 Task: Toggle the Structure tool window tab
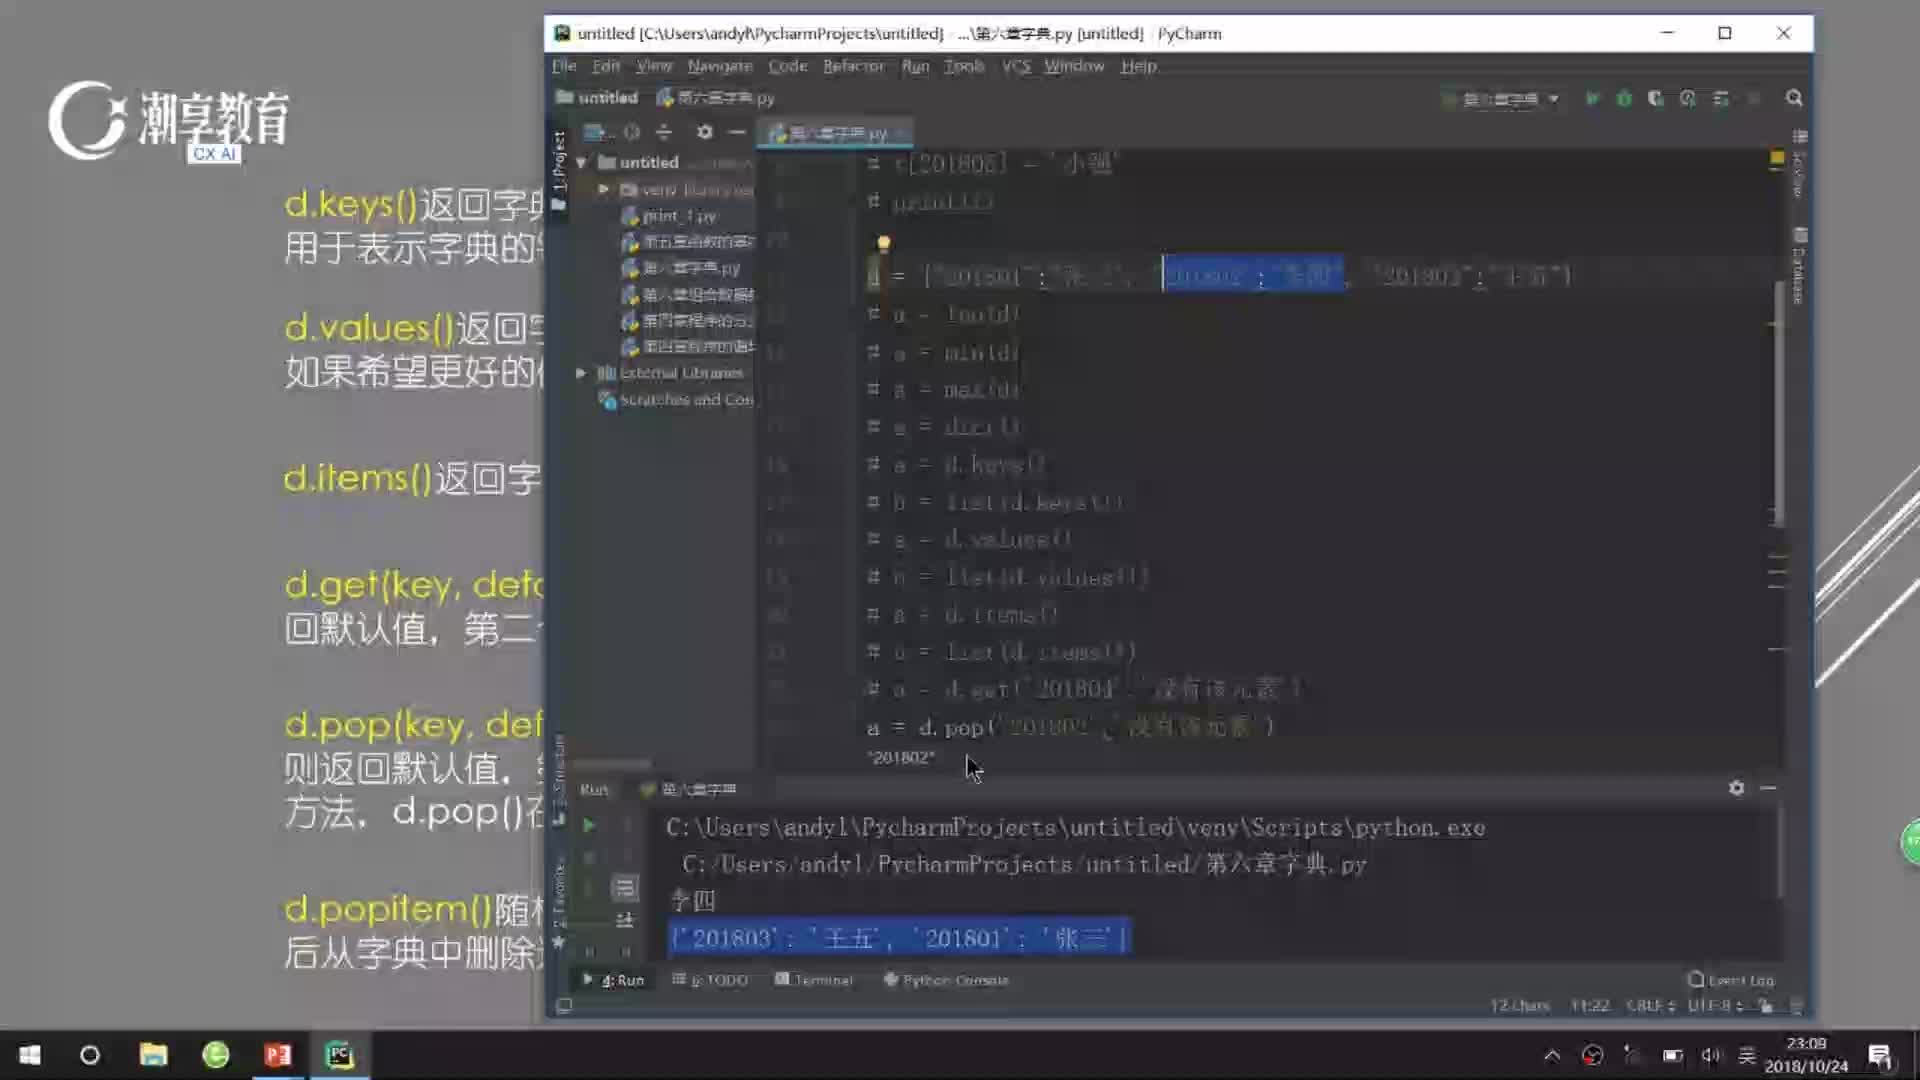click(x=559, y=778)
